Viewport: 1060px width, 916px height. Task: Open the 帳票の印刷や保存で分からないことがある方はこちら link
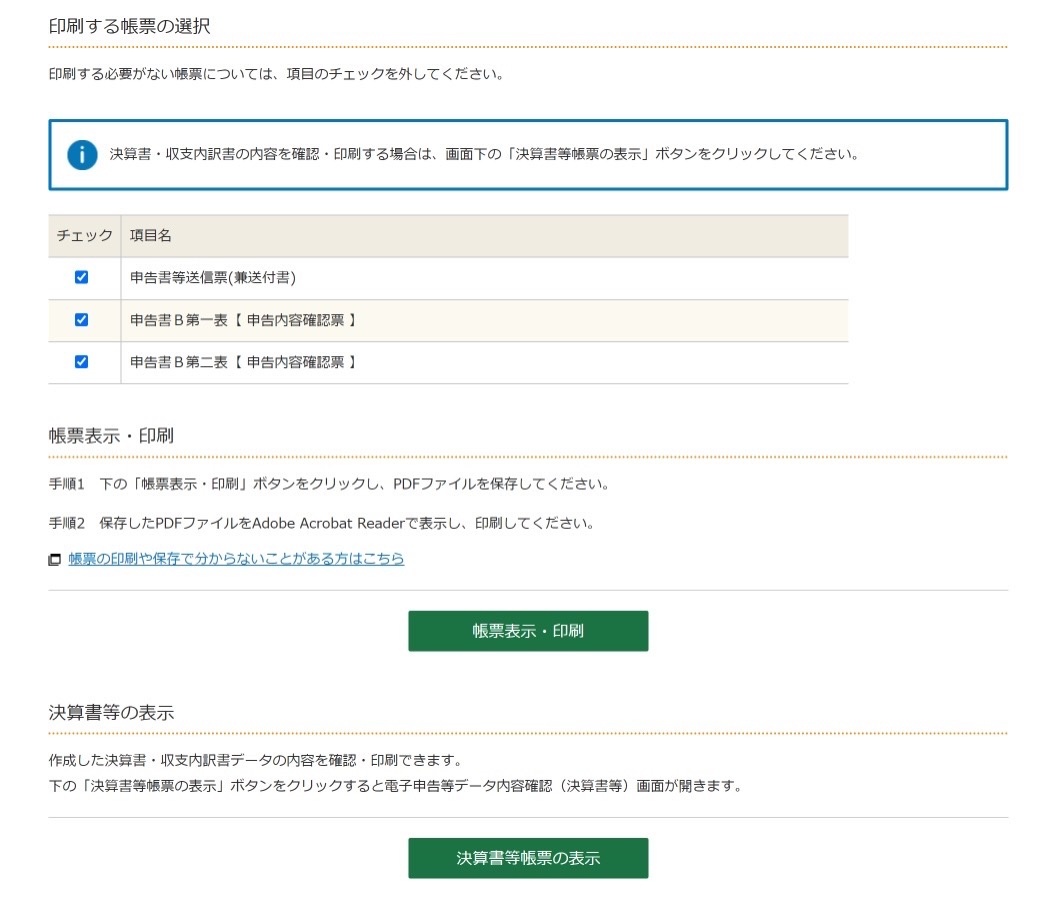point(236,559)
